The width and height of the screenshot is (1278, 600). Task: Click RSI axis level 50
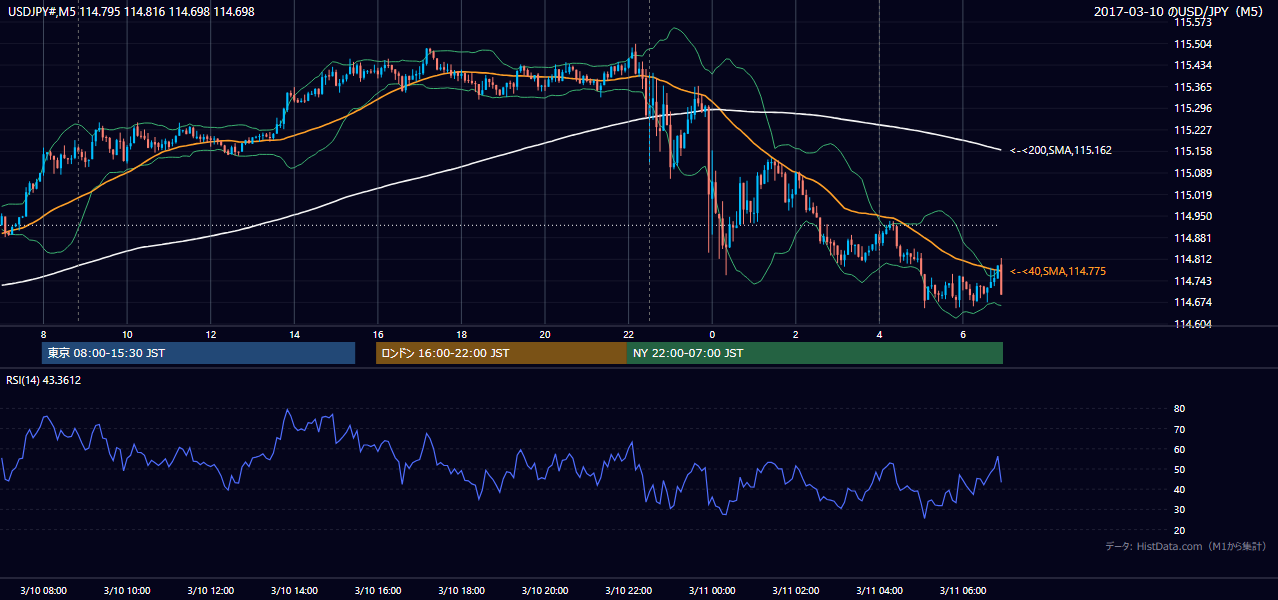point(1179,469)
